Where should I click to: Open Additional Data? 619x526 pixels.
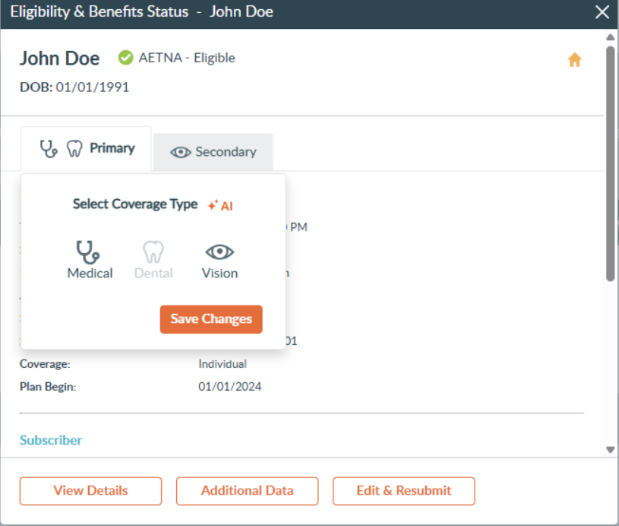pos(247,491)
